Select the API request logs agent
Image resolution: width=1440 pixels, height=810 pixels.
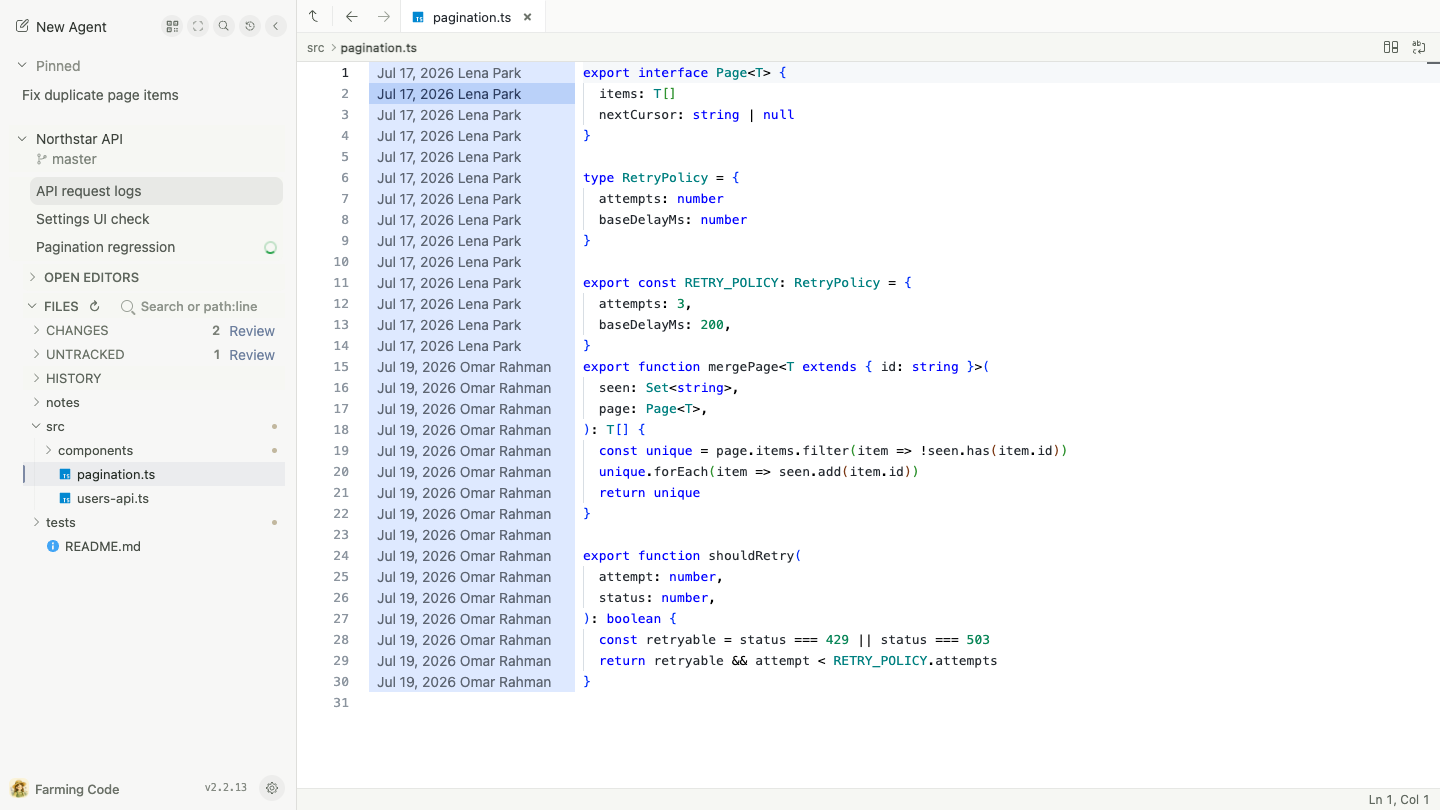[x=156, y=191]
